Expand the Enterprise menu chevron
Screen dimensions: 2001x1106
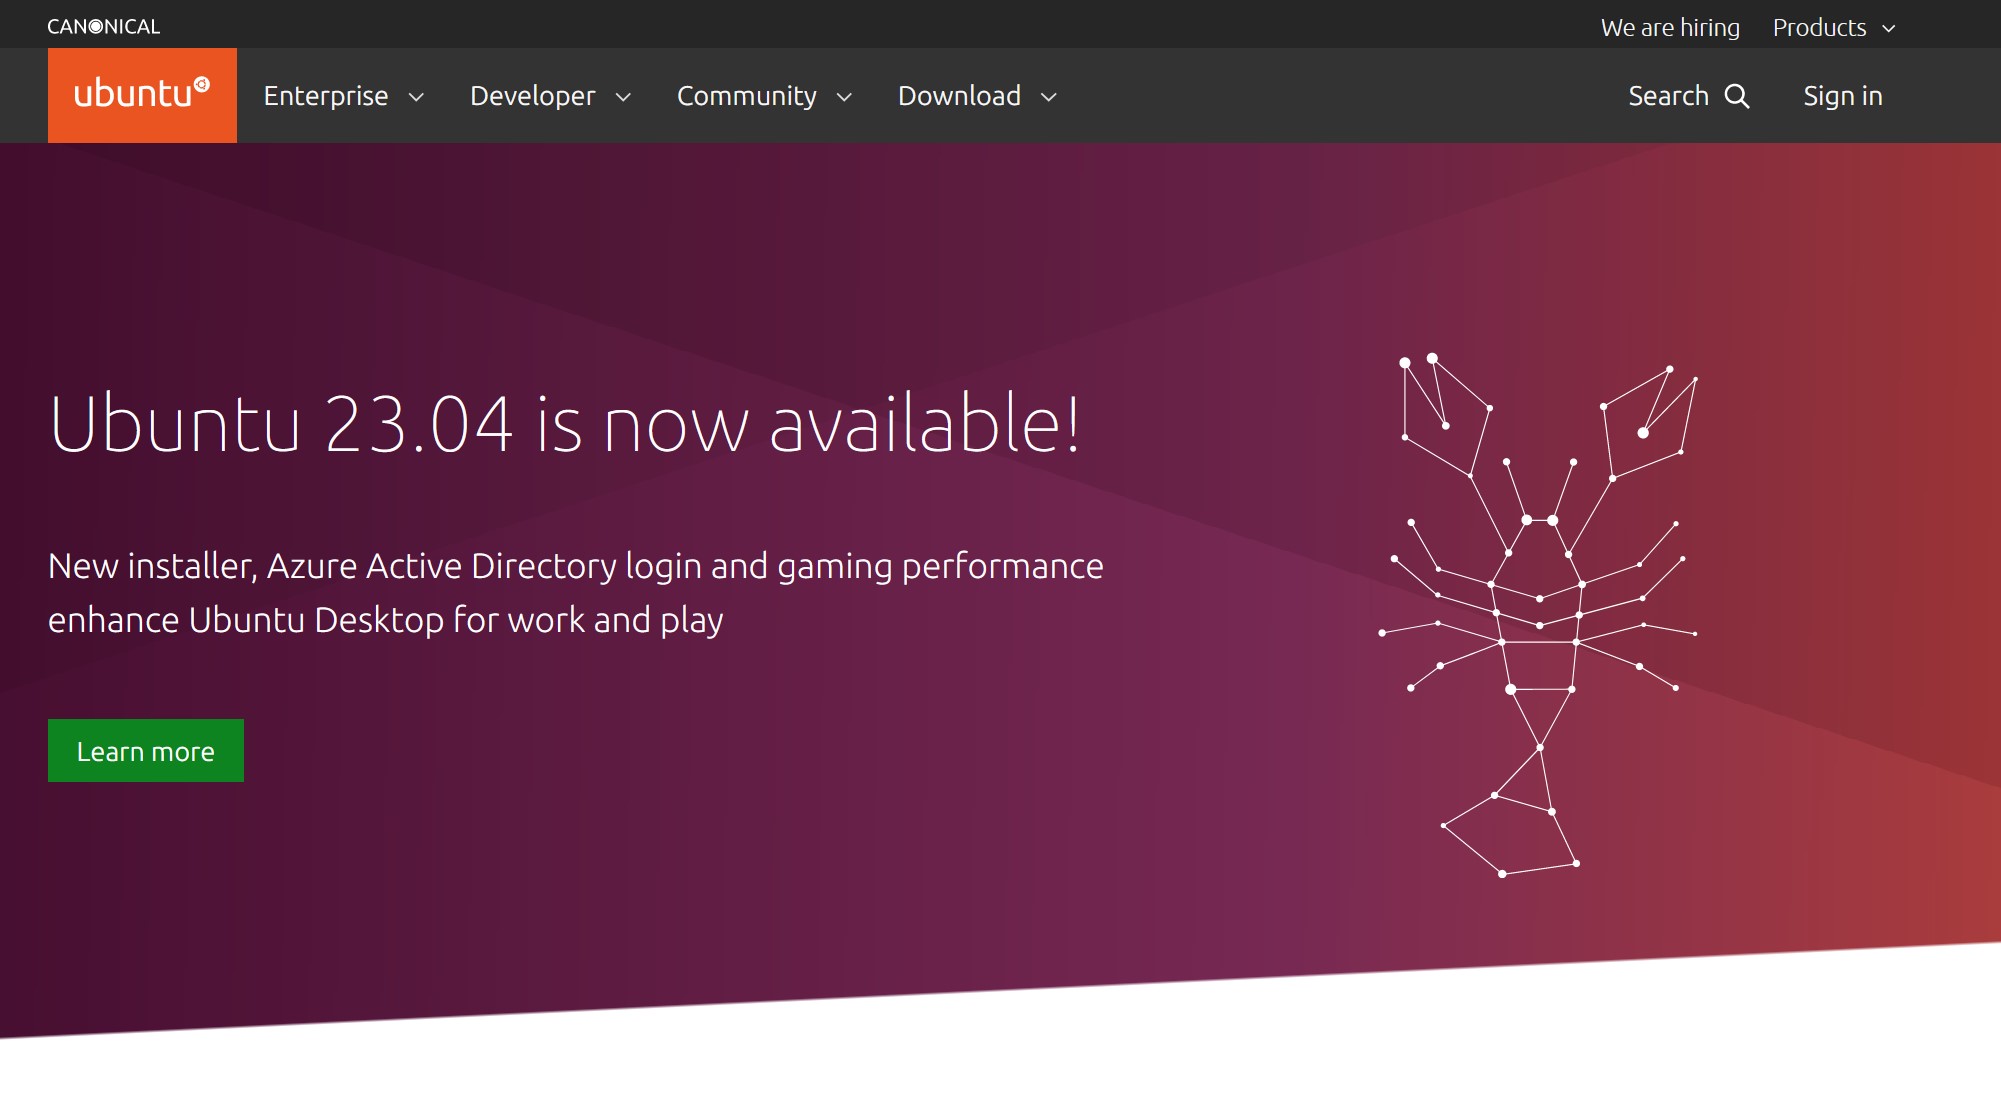pos(417,97)
